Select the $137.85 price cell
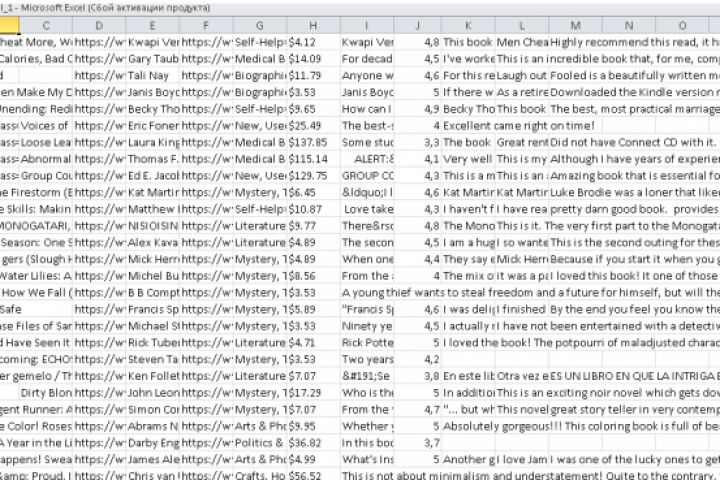The height and width of the screenshot is (480, 720). click(x=314, y=142)
